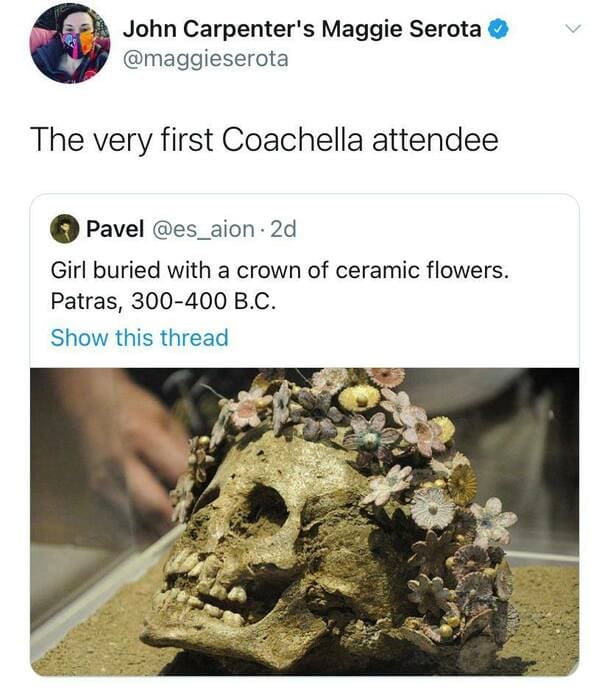Image resolution: width=599 pixels, height=696 pixels.
Task: Expand the tweet options chevron
Action: (x=573, y=29)
